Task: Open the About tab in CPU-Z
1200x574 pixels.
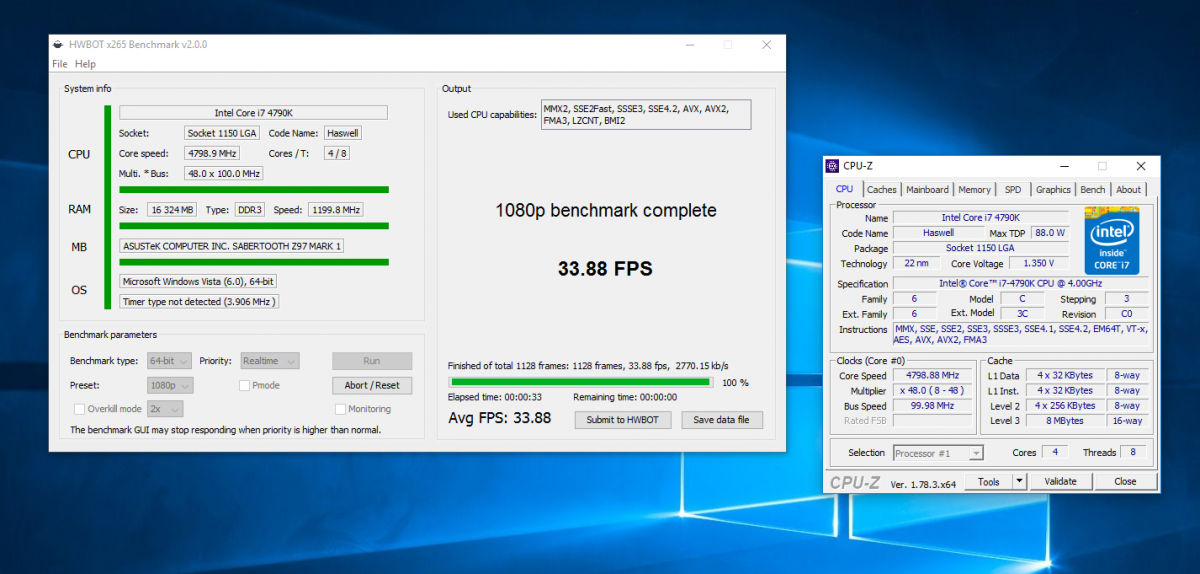Action: pyautogui.click(x=1129, y=190)
